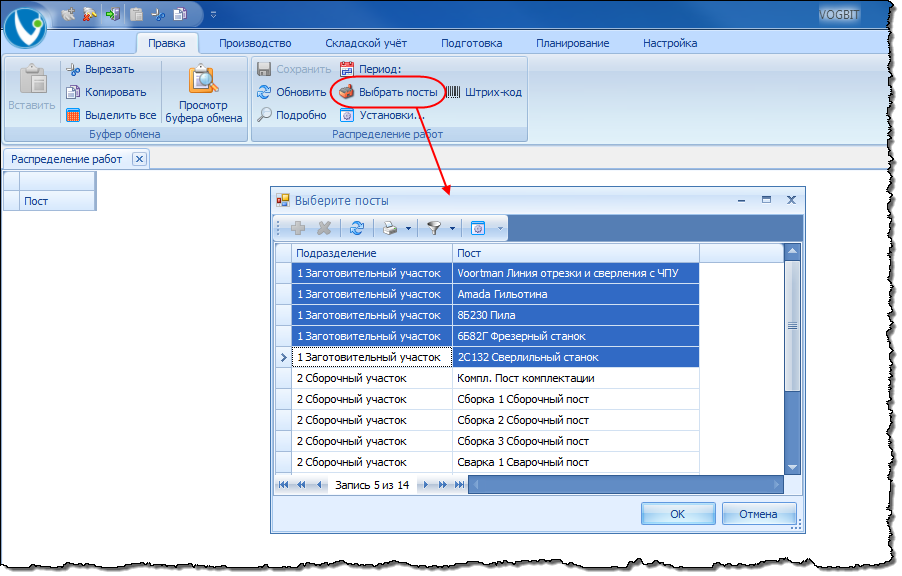Open Просмотр буфера обмена clipboard viewer
The width and height of the screenshot is (902, 576).
click(x=204, y=96)
